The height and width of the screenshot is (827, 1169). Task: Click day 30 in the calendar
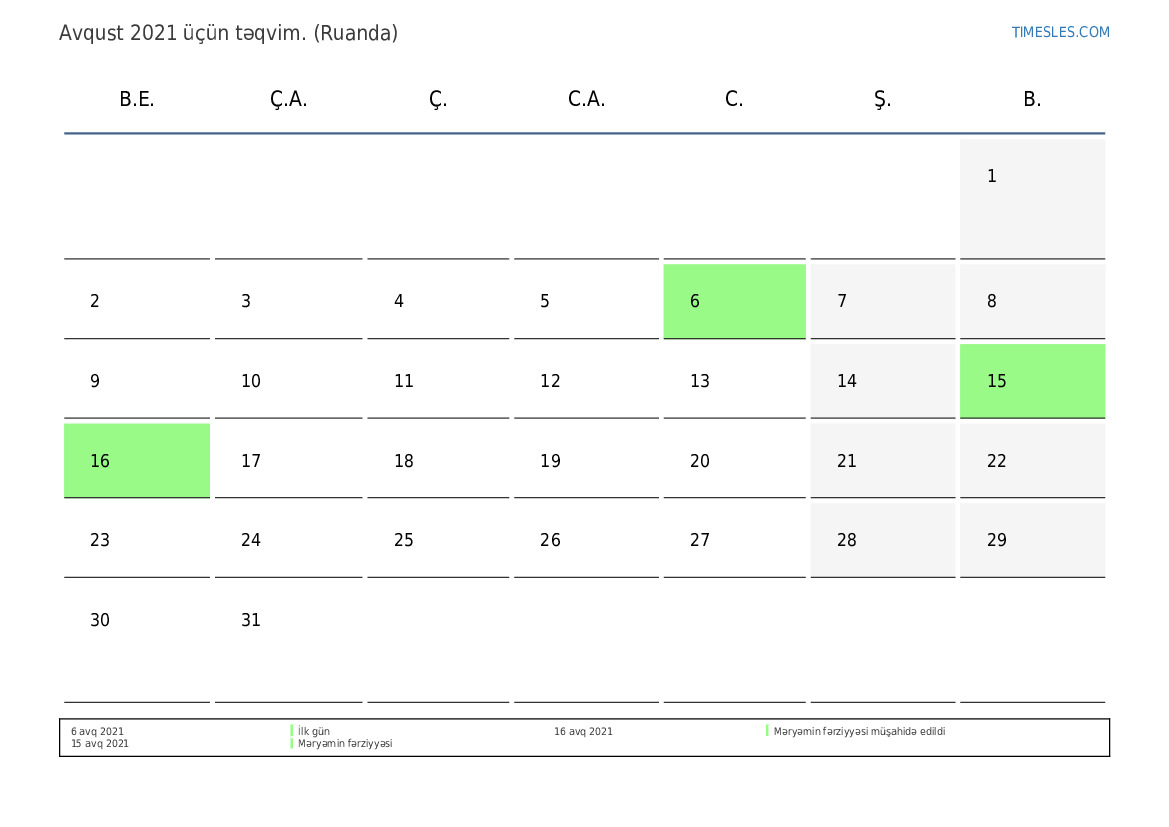137,642
